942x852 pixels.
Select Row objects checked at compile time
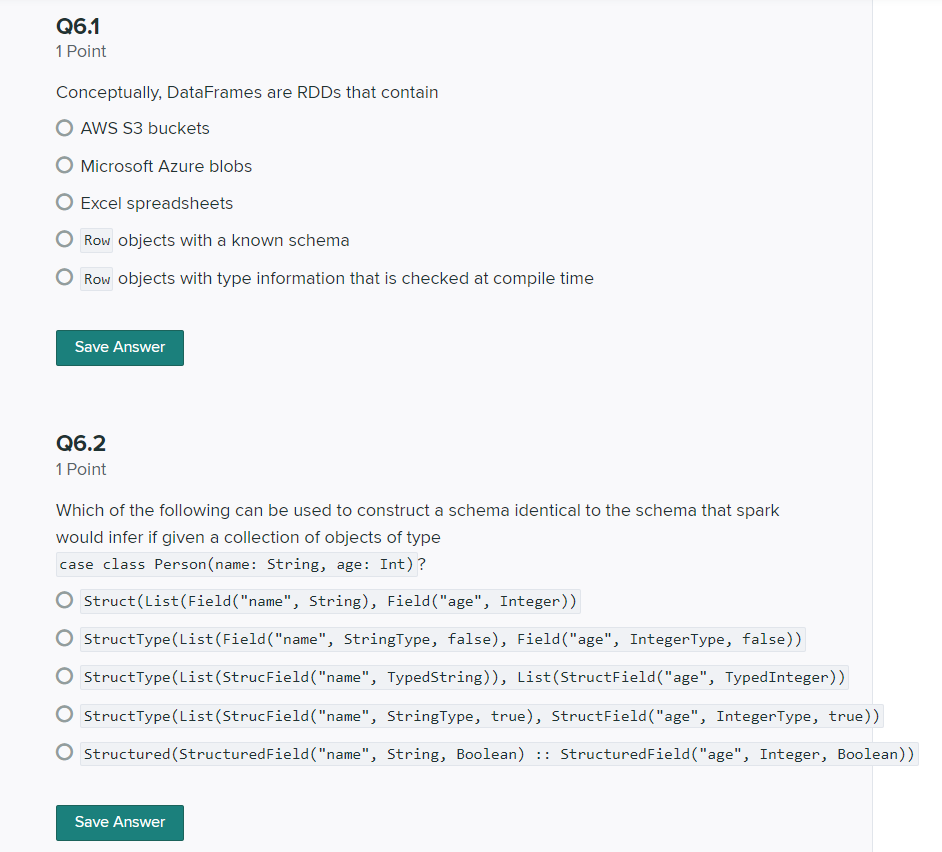pyautogui.click(x=64, y=277)
